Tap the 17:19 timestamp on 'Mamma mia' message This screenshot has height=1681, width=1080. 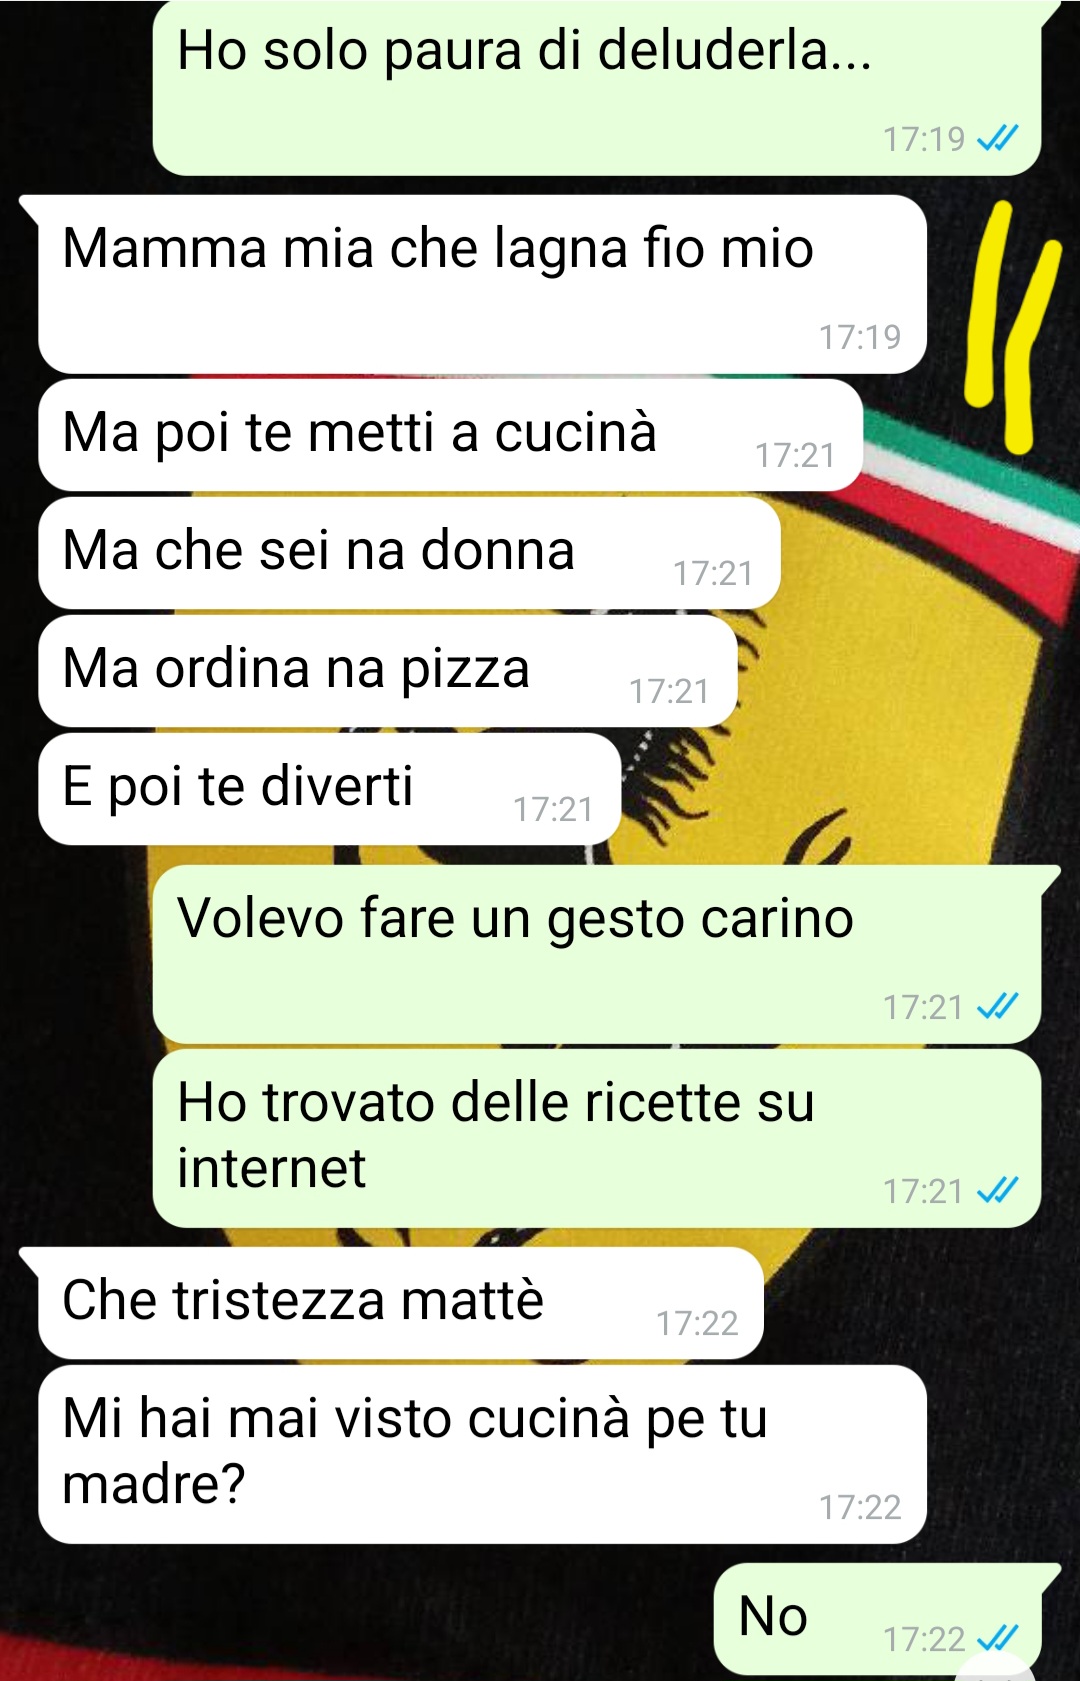(860, 337)
